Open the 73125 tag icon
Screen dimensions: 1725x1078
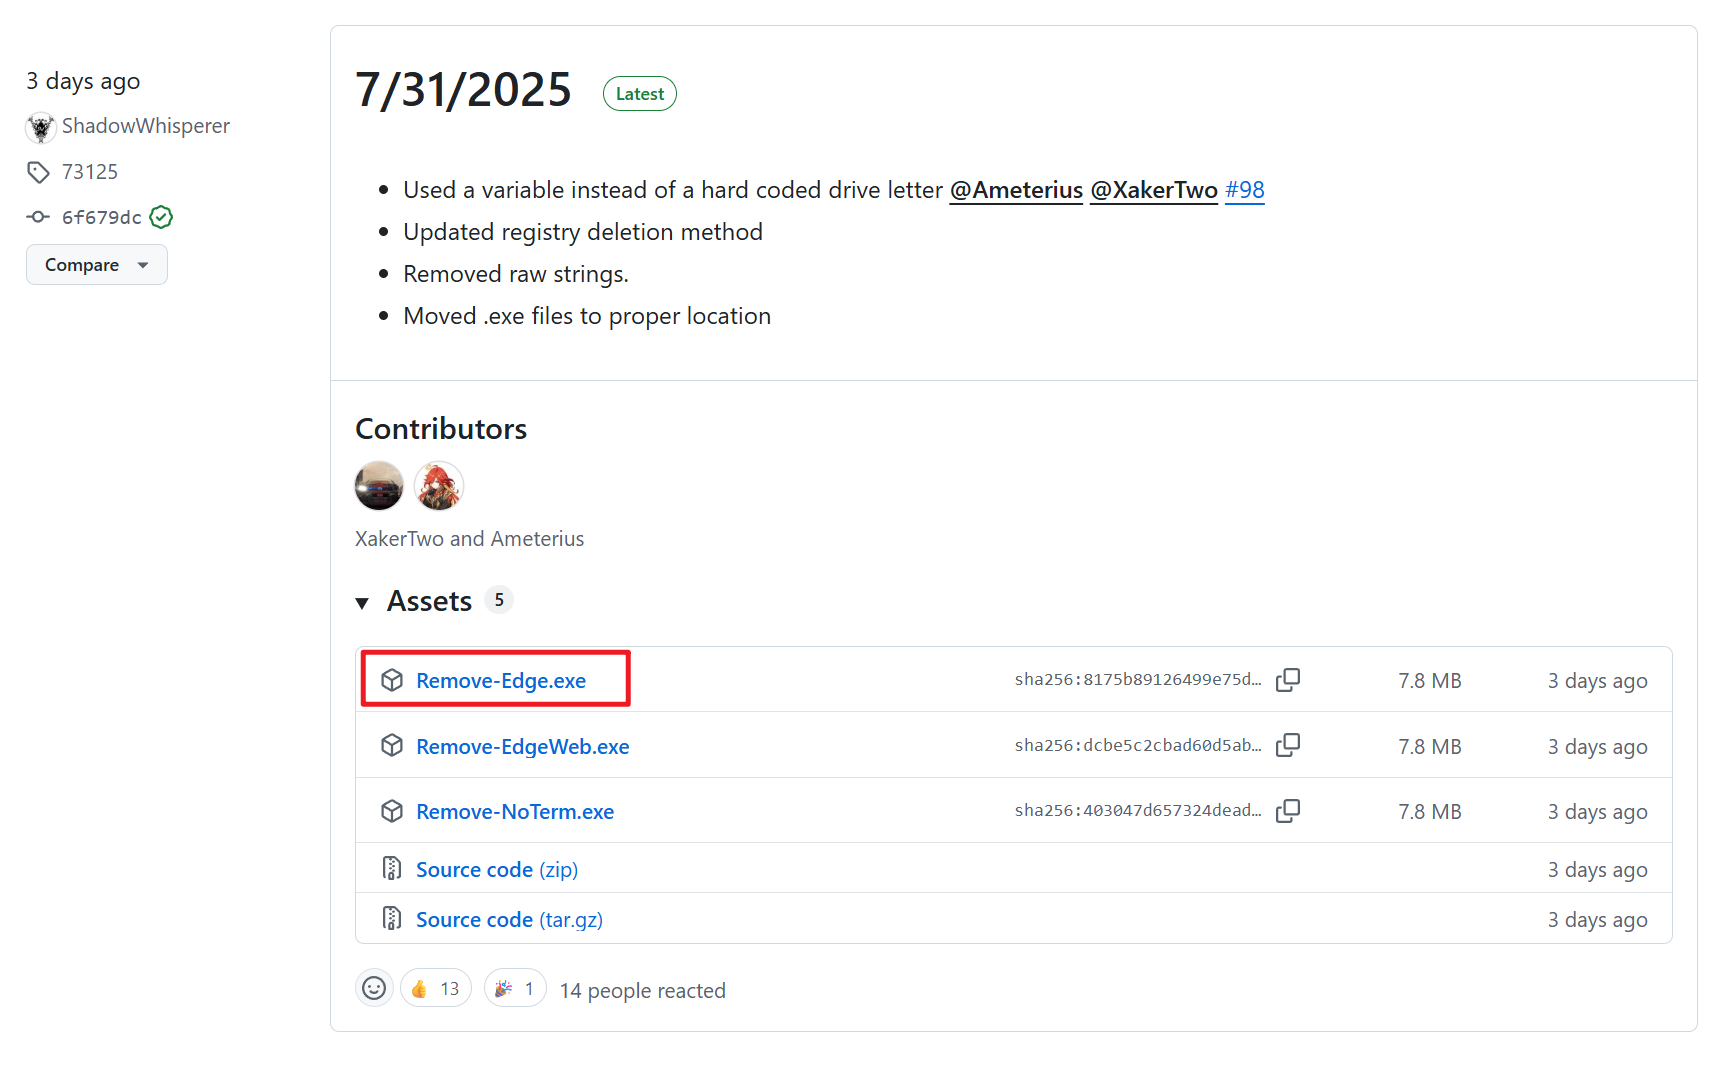[38, 172]
